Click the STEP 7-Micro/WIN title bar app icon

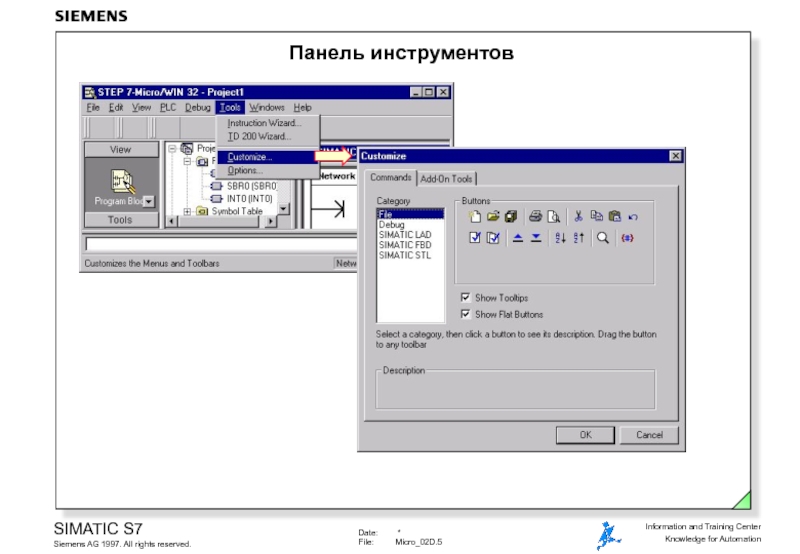coord(90,92)
